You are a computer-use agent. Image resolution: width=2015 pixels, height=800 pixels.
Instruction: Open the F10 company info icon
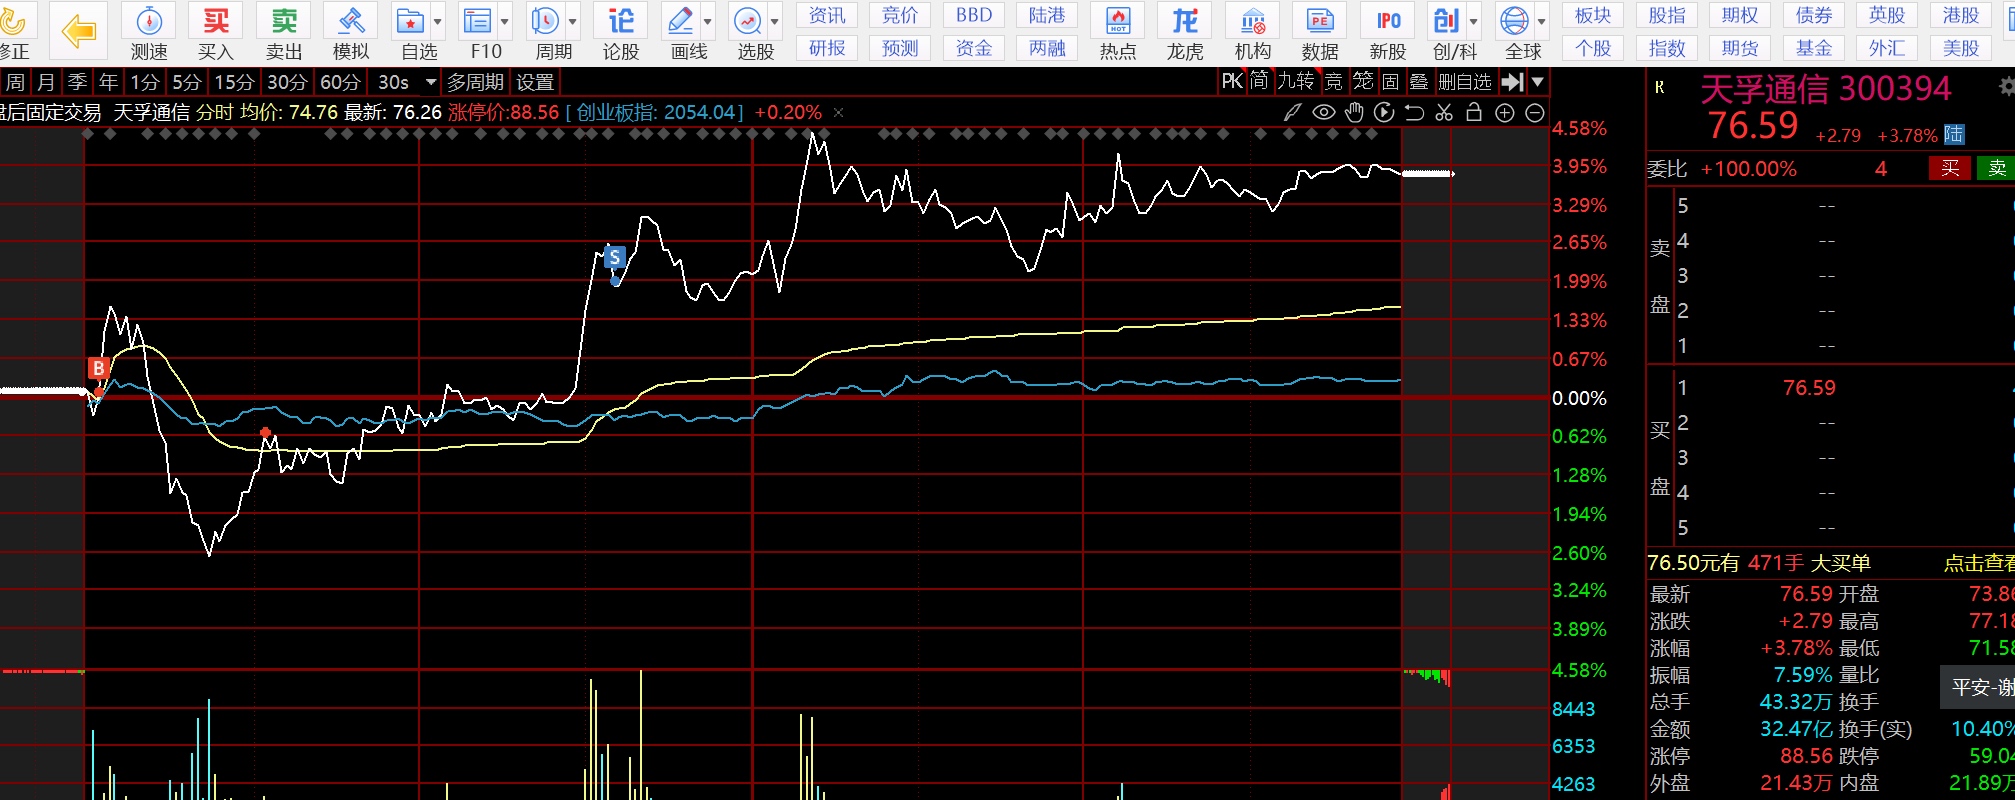click(479, 21)
